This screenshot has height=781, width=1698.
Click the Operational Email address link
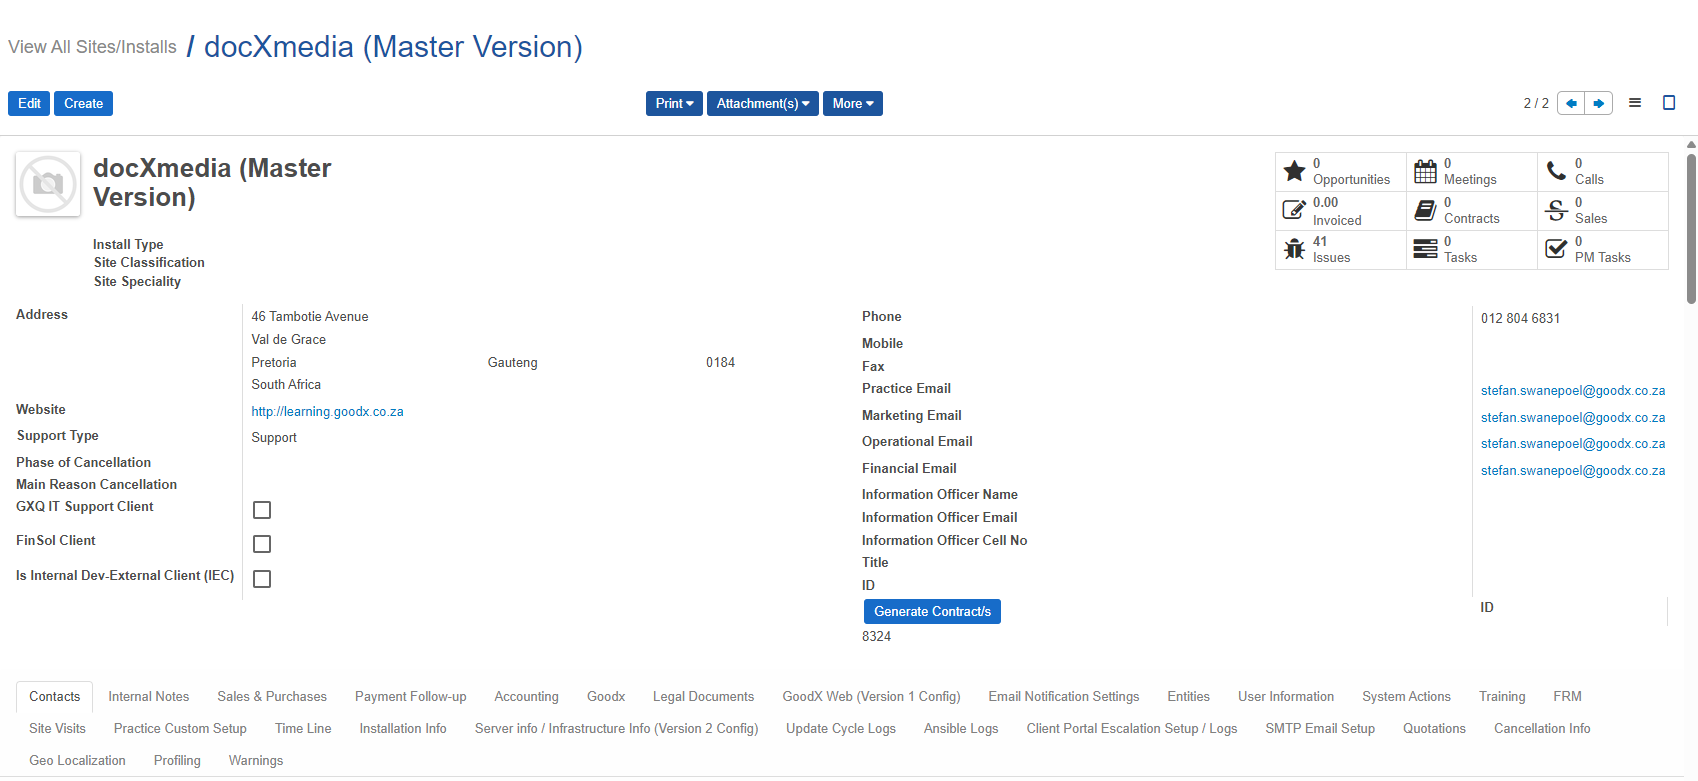[1573, 444]
